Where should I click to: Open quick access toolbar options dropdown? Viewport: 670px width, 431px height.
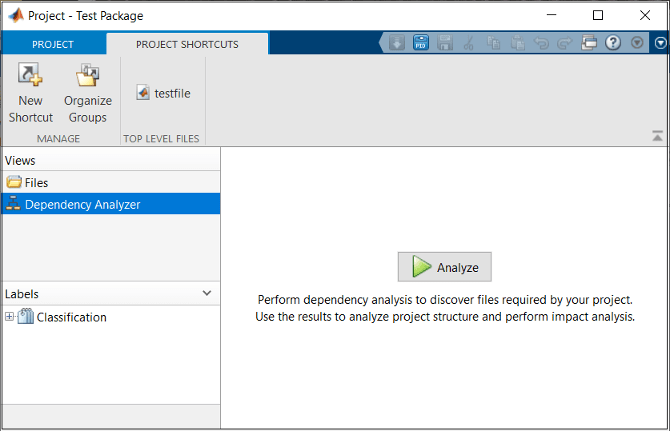click(637, 43)
